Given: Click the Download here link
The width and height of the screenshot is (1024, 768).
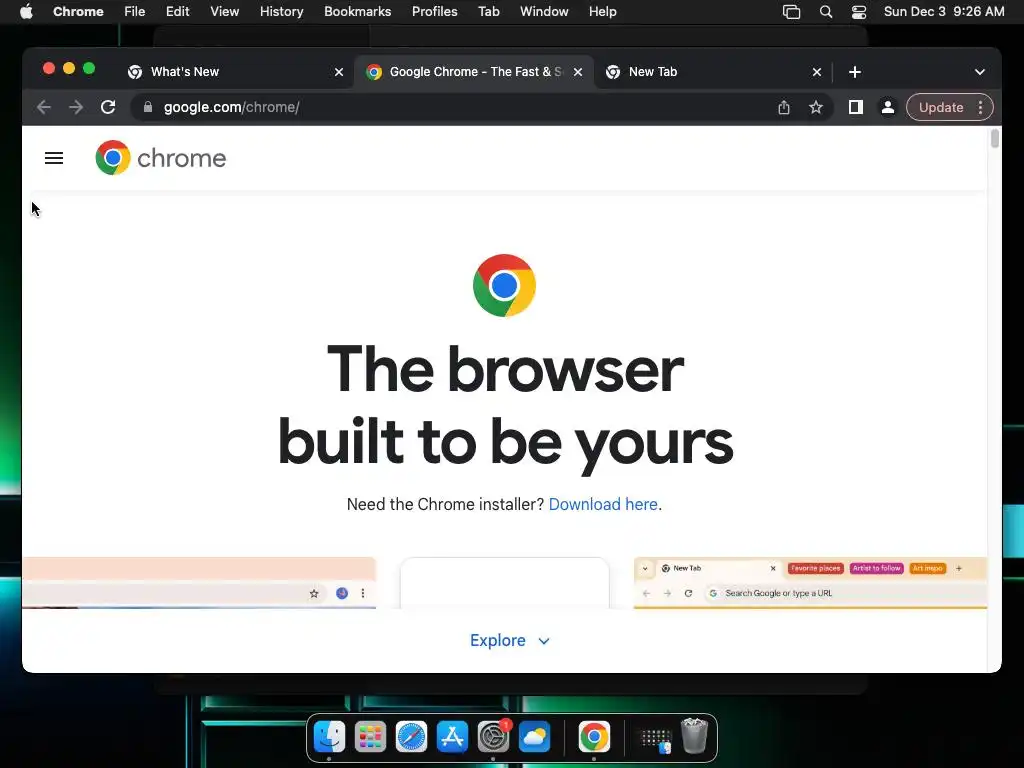Looking at the screenshot, I should click(603, 504).
